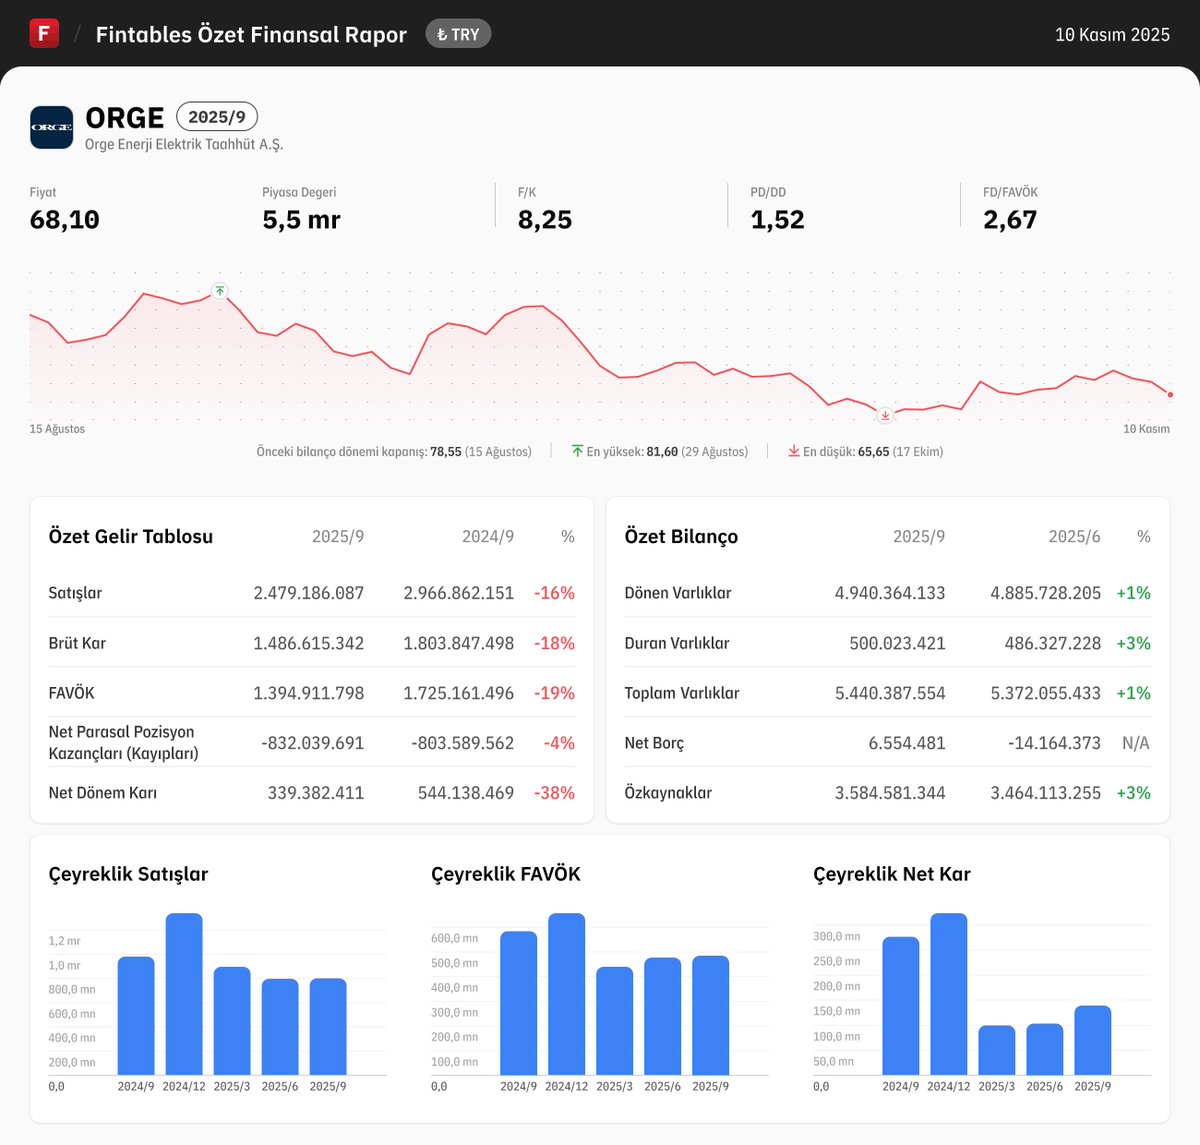This screenshot has width=1200, height=1145.
Task: Select the up arrow next to En yüksek
Action: (577, 451)
